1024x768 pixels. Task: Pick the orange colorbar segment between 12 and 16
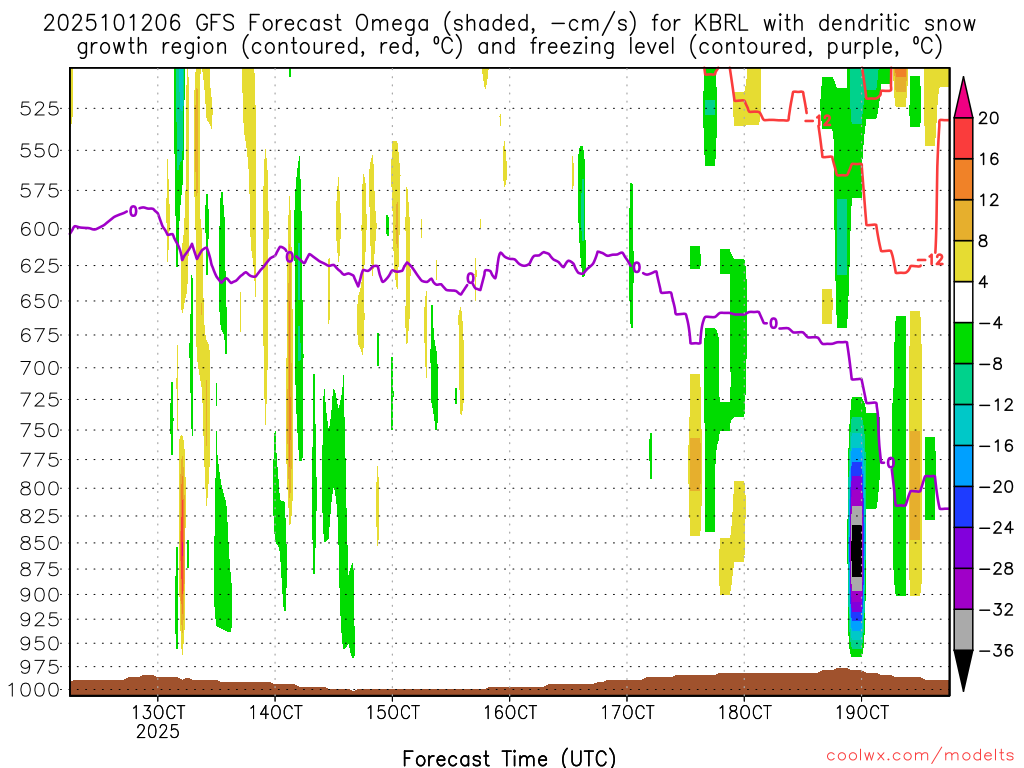click(x=963, y=180)
